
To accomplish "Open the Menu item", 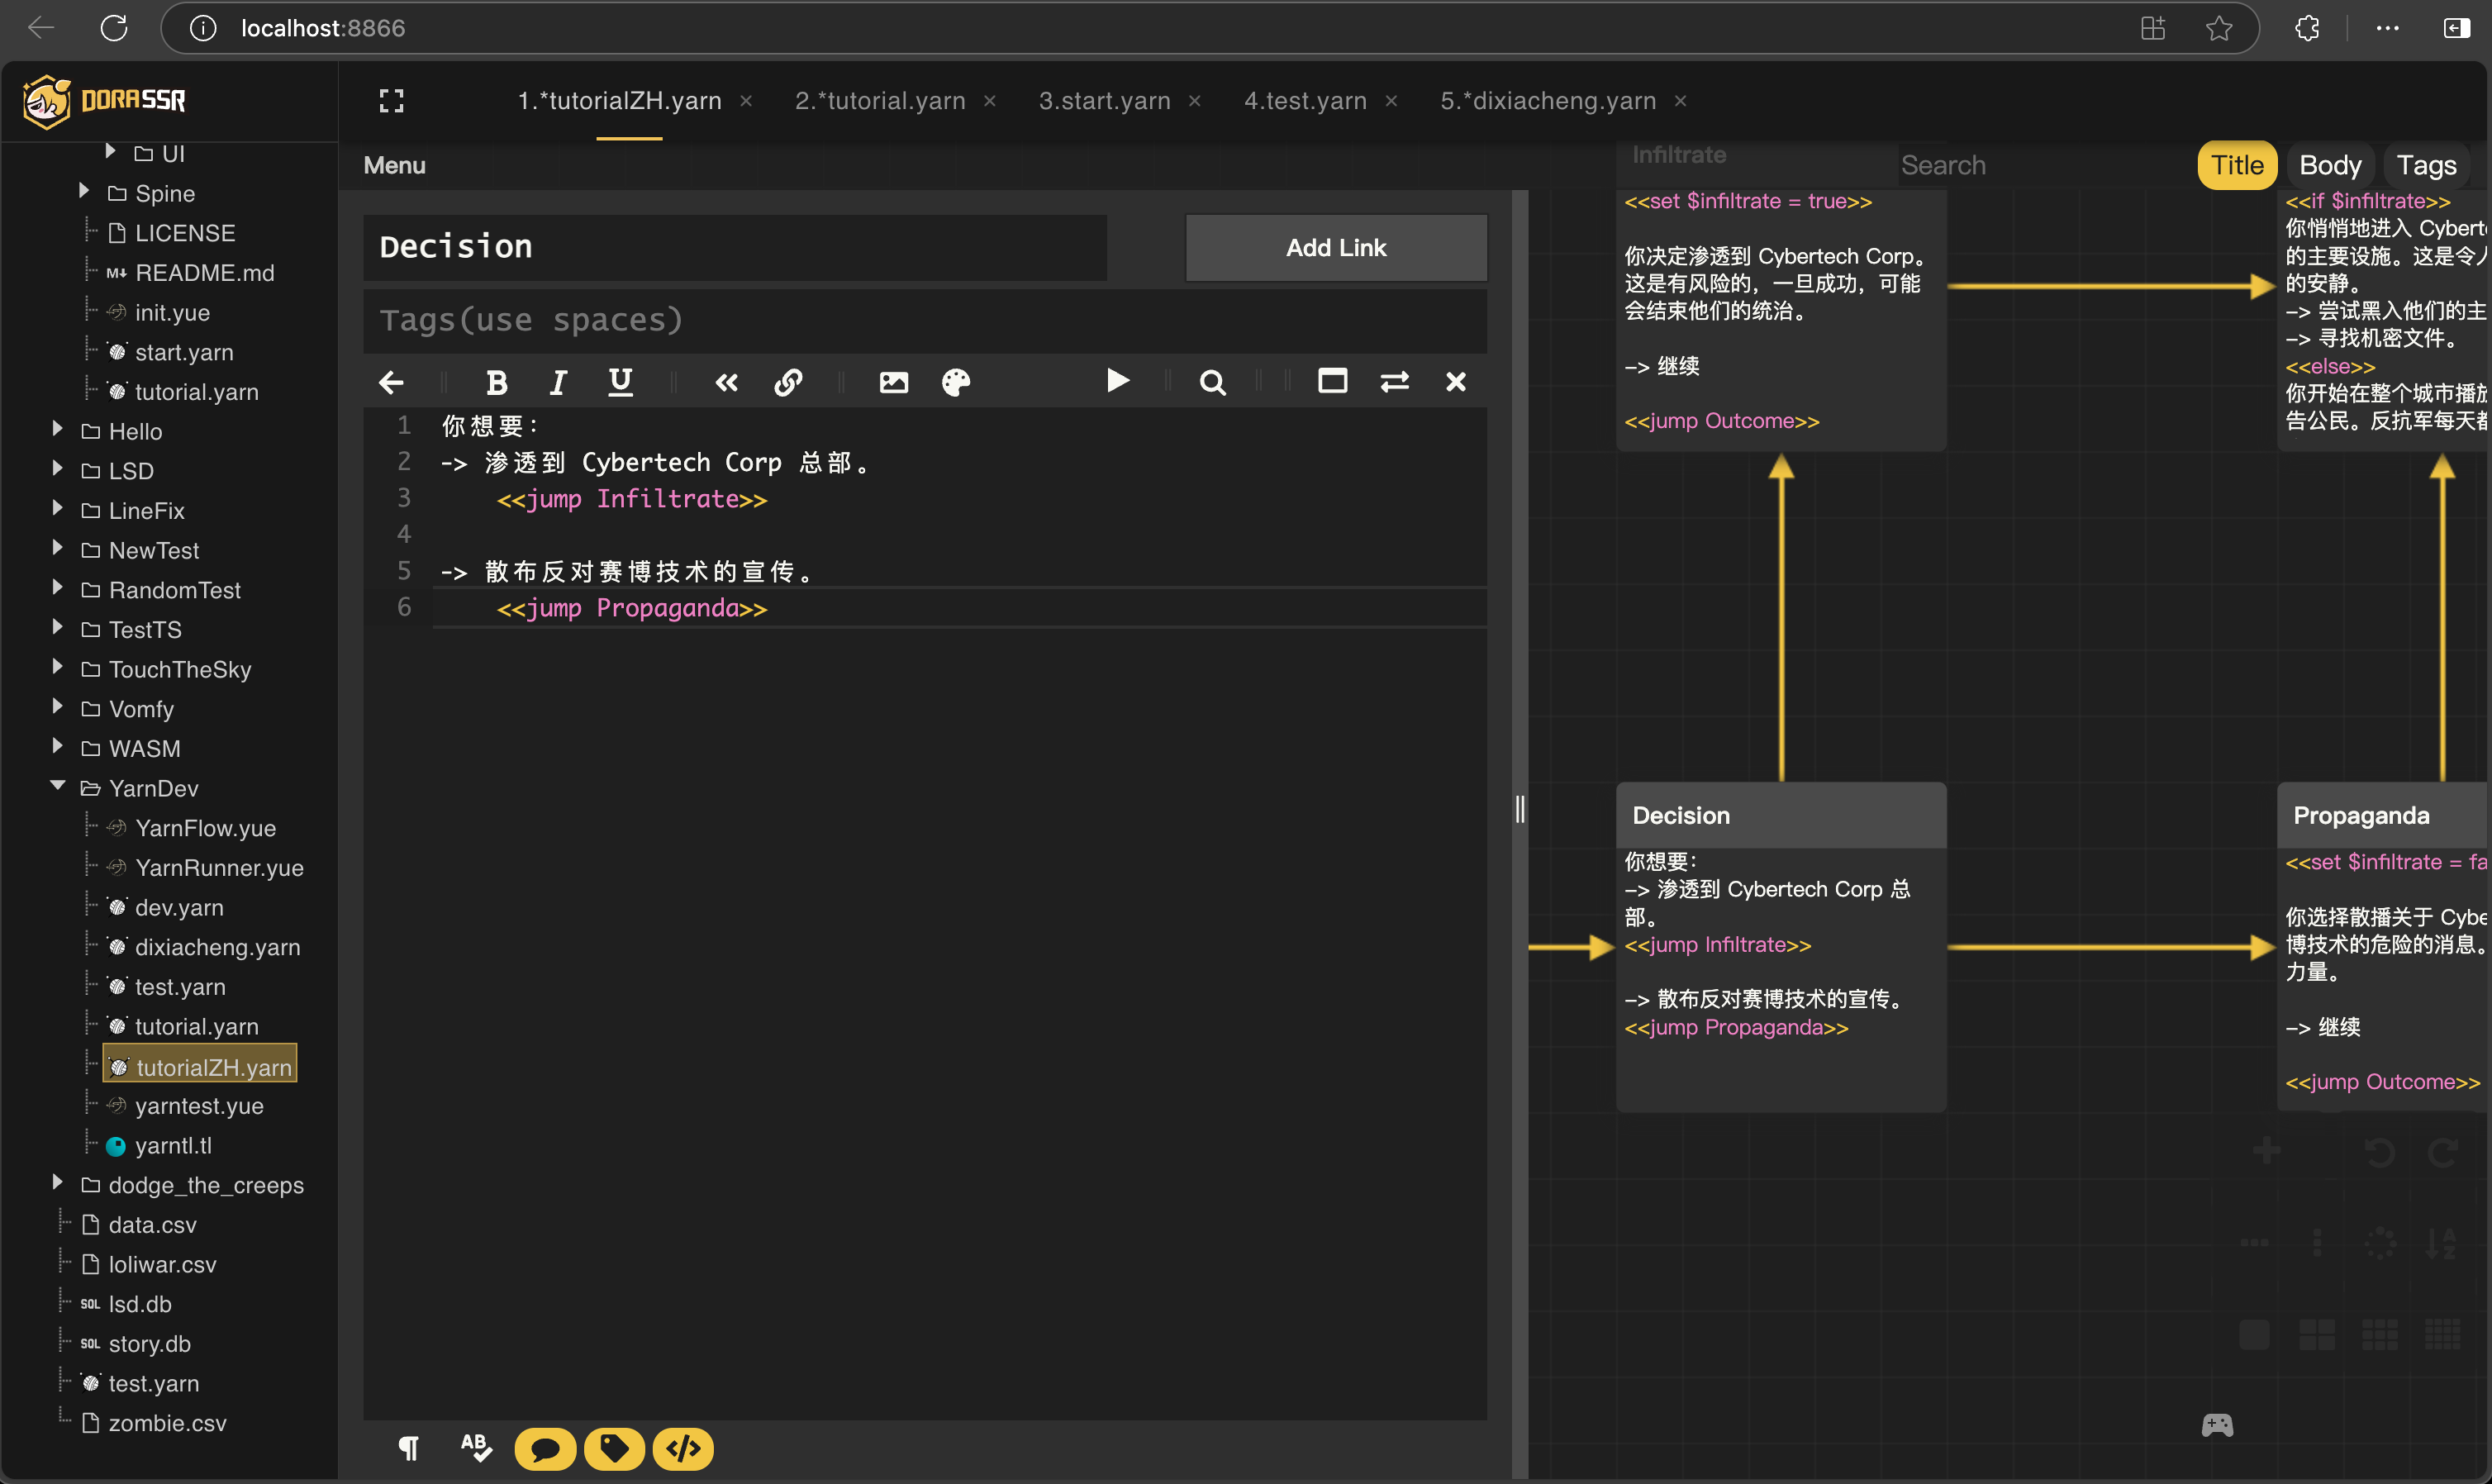I will click(394, 165).
